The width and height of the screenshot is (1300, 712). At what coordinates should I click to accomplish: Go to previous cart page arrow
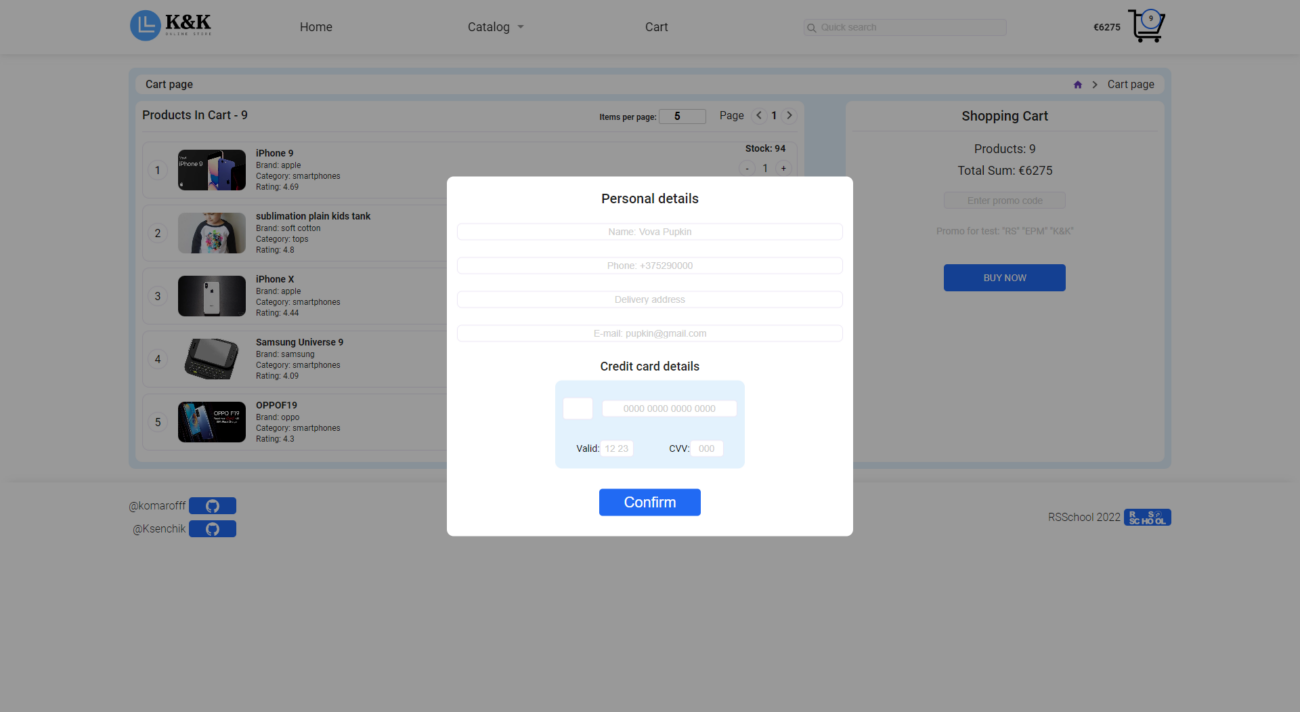(758, 116)
